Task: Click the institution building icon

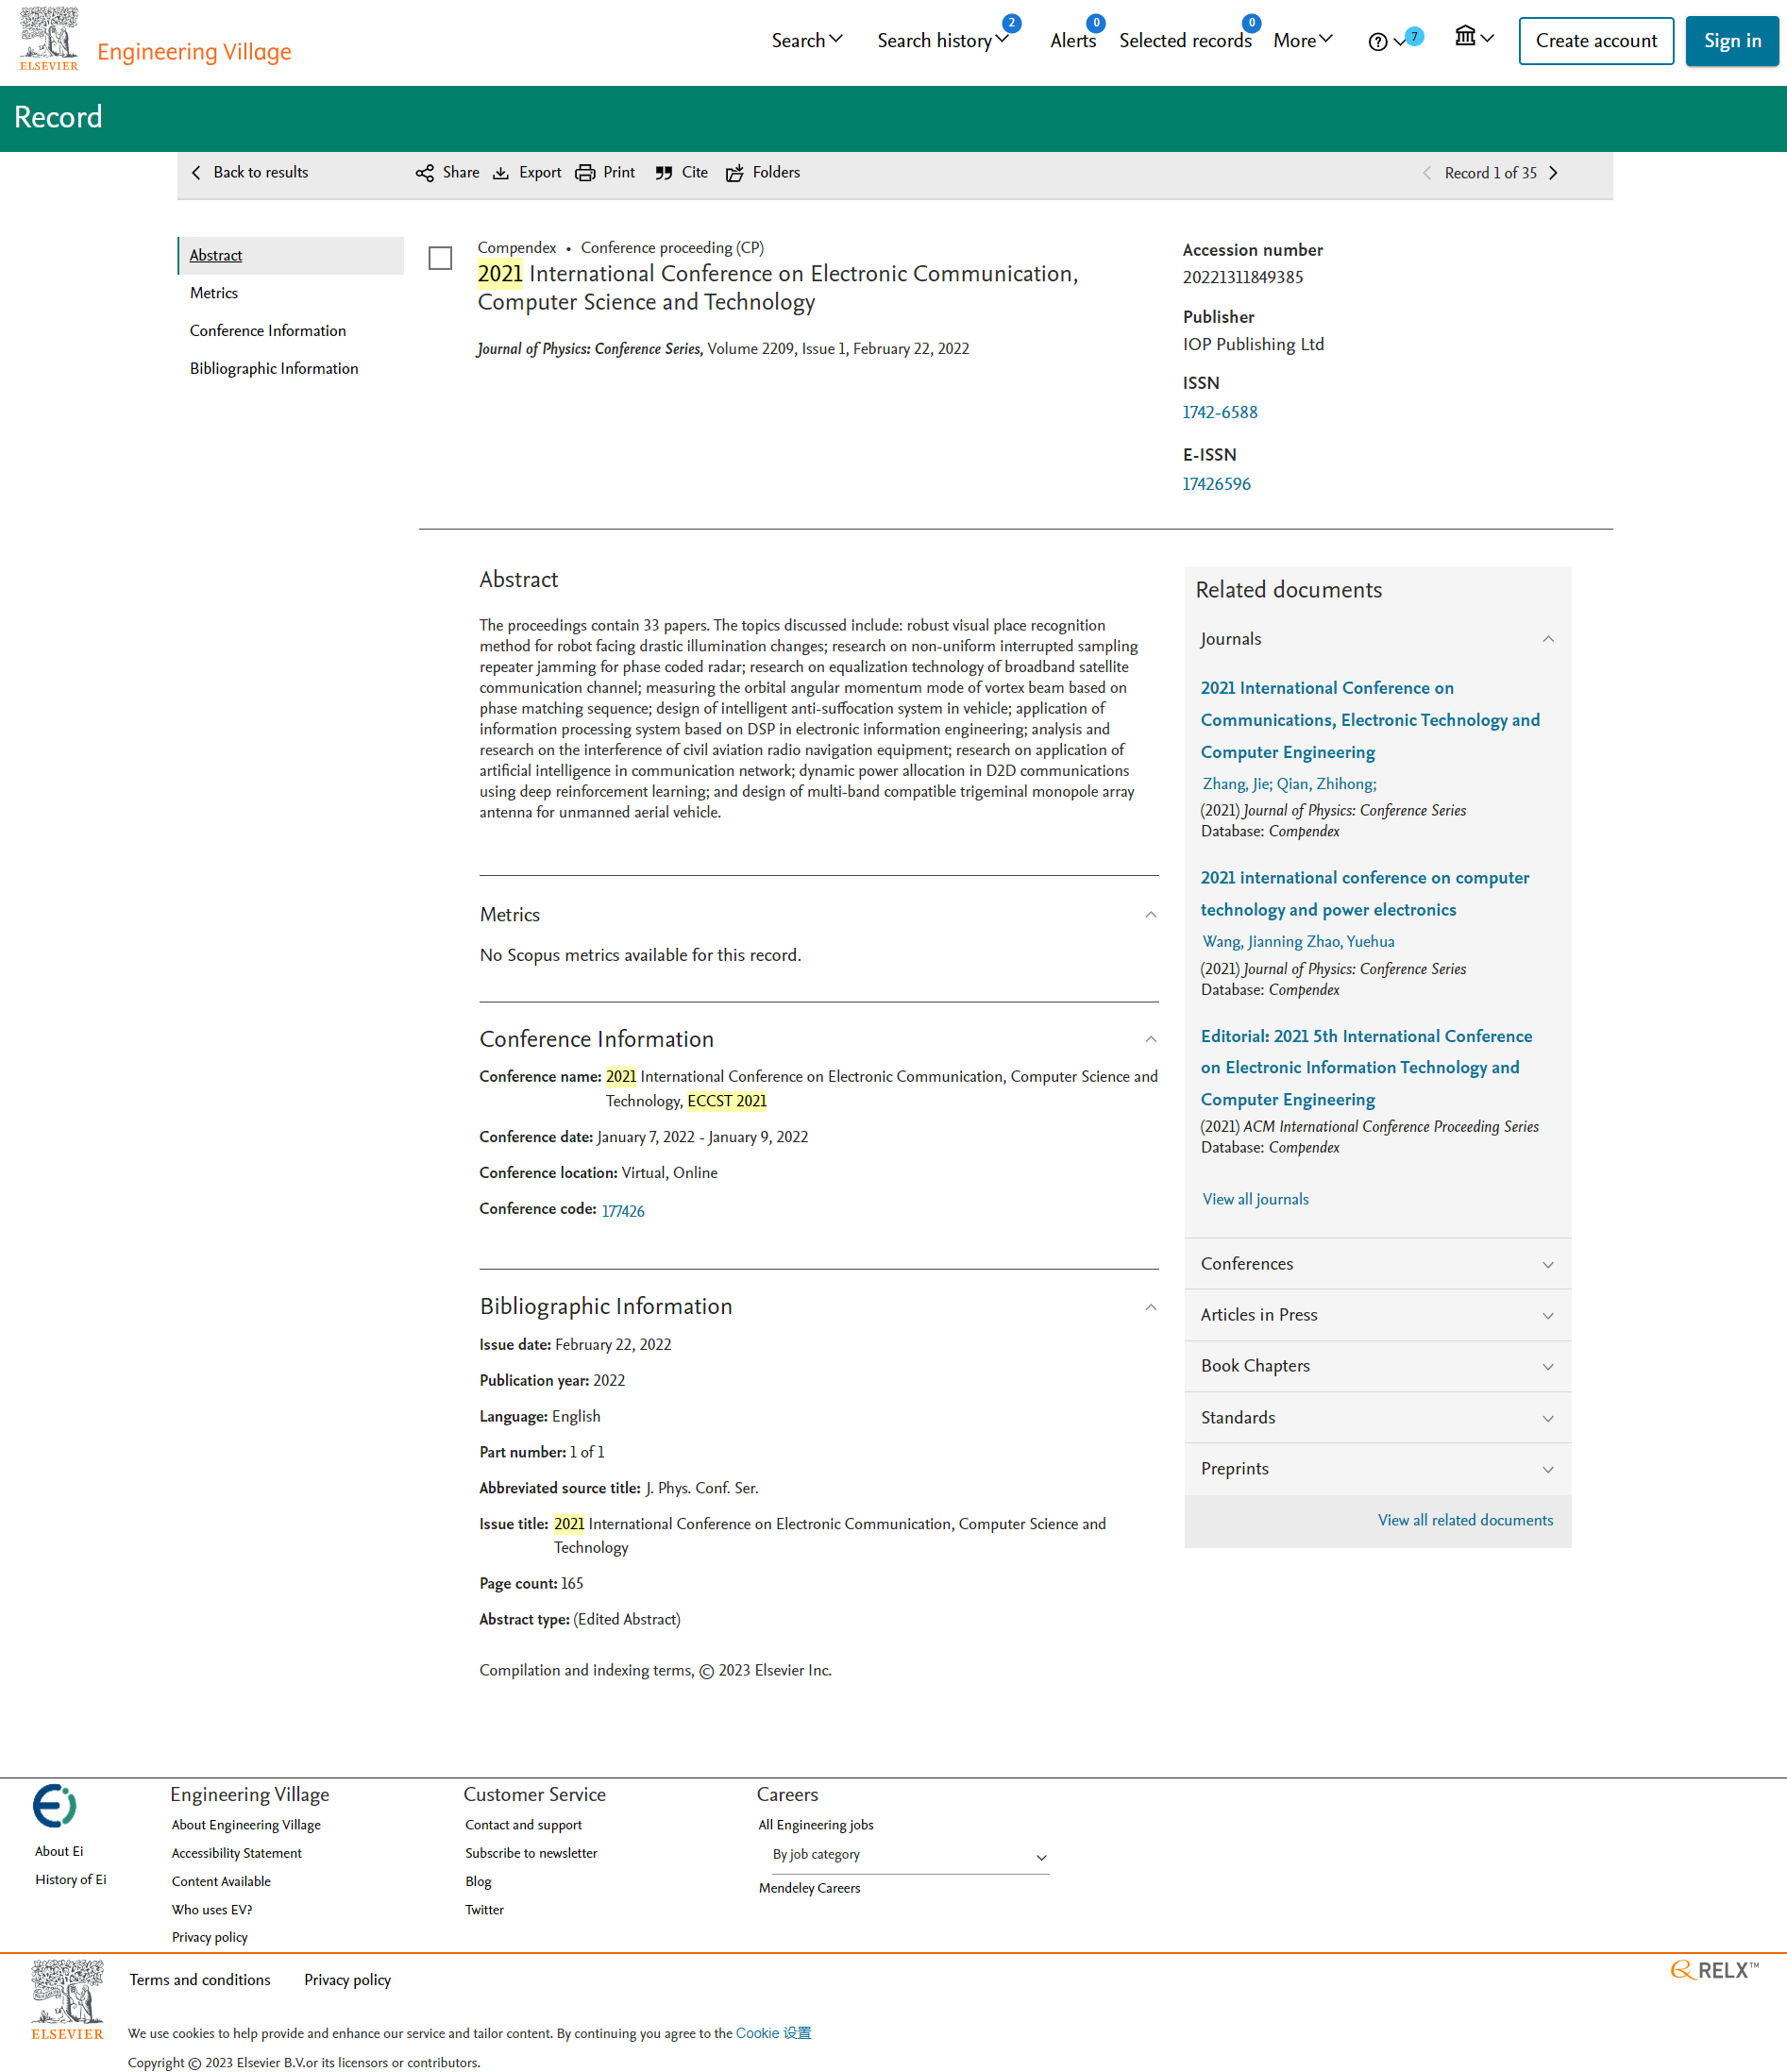Action: [x=1465, y=37]
